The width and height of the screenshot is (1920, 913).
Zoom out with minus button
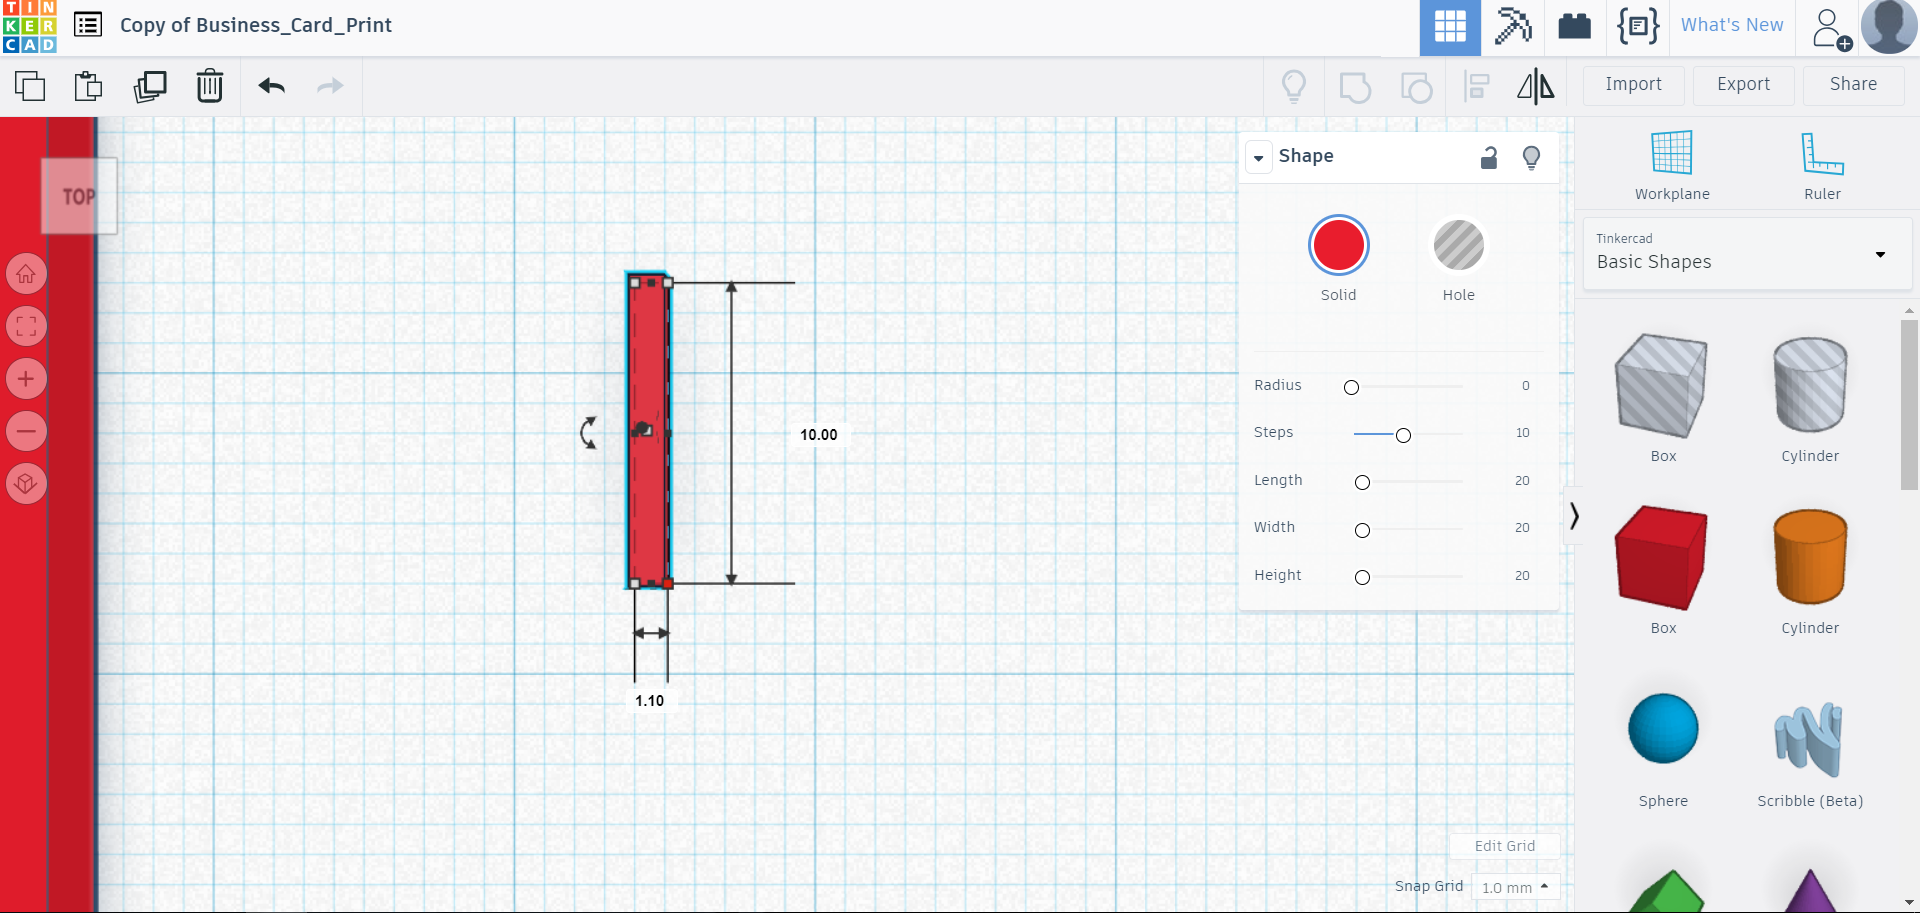click(27, 431)
